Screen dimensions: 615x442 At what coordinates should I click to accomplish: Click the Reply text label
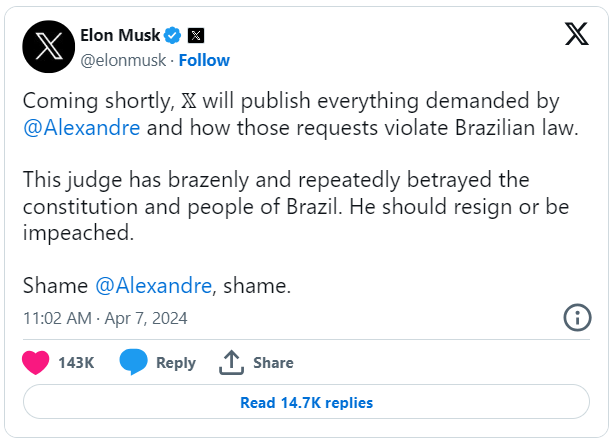176,363
